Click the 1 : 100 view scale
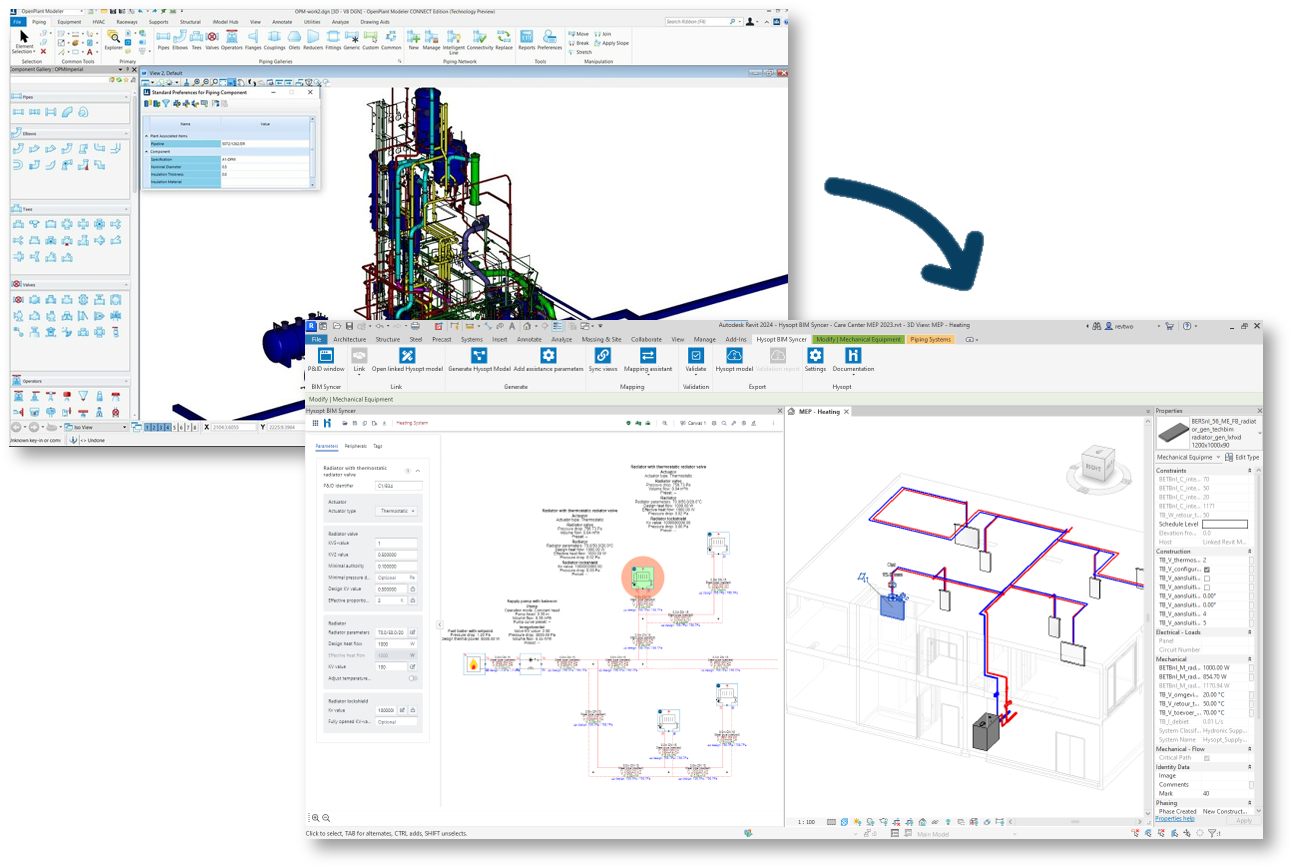 click(805, 822)
